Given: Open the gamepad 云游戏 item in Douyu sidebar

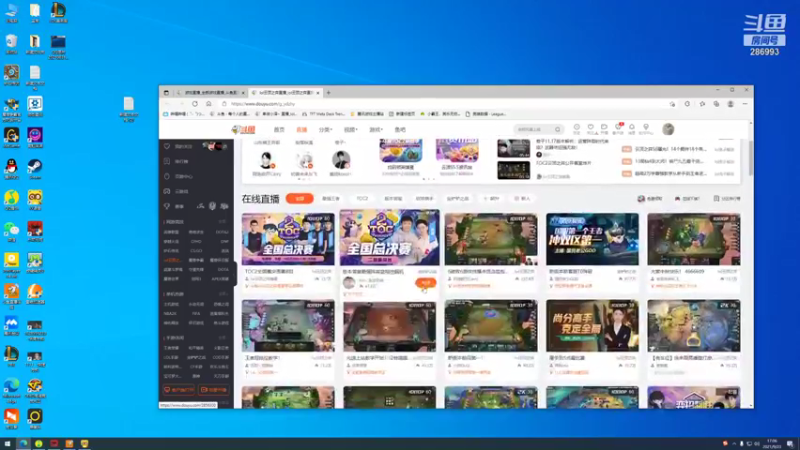Looking at the screenshot, I should pos(176,191).
